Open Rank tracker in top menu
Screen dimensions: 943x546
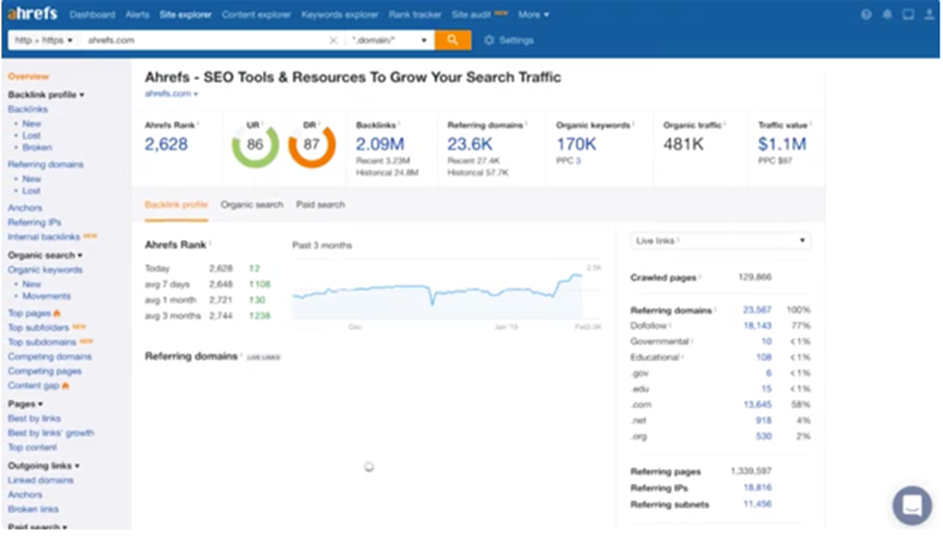tap(415, 14)
